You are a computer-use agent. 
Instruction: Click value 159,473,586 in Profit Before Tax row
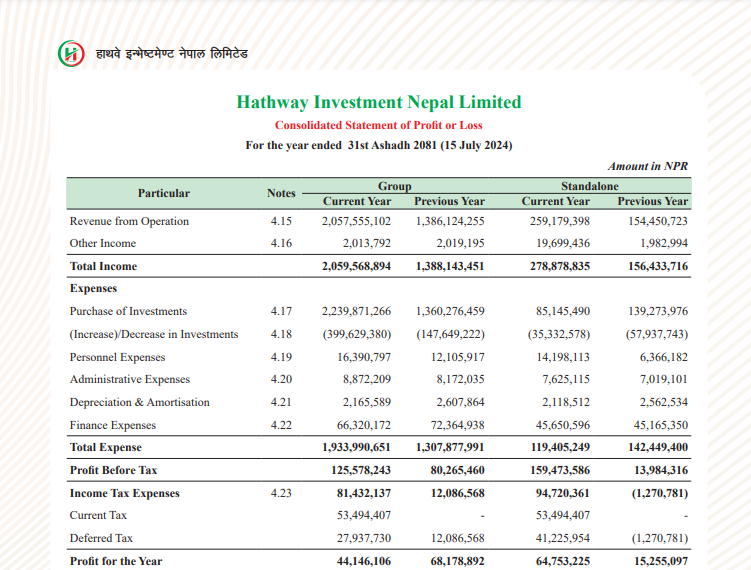tap(560, 470)
